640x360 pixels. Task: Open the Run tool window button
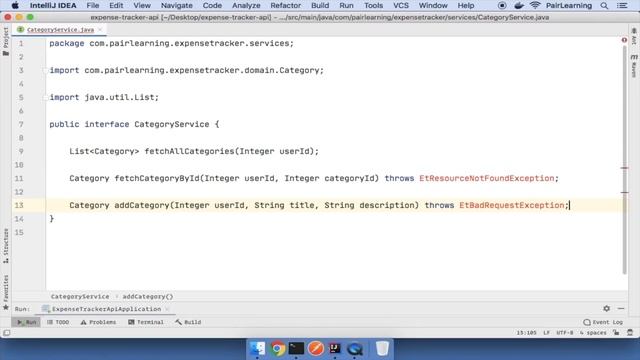[x=27, y=322]
